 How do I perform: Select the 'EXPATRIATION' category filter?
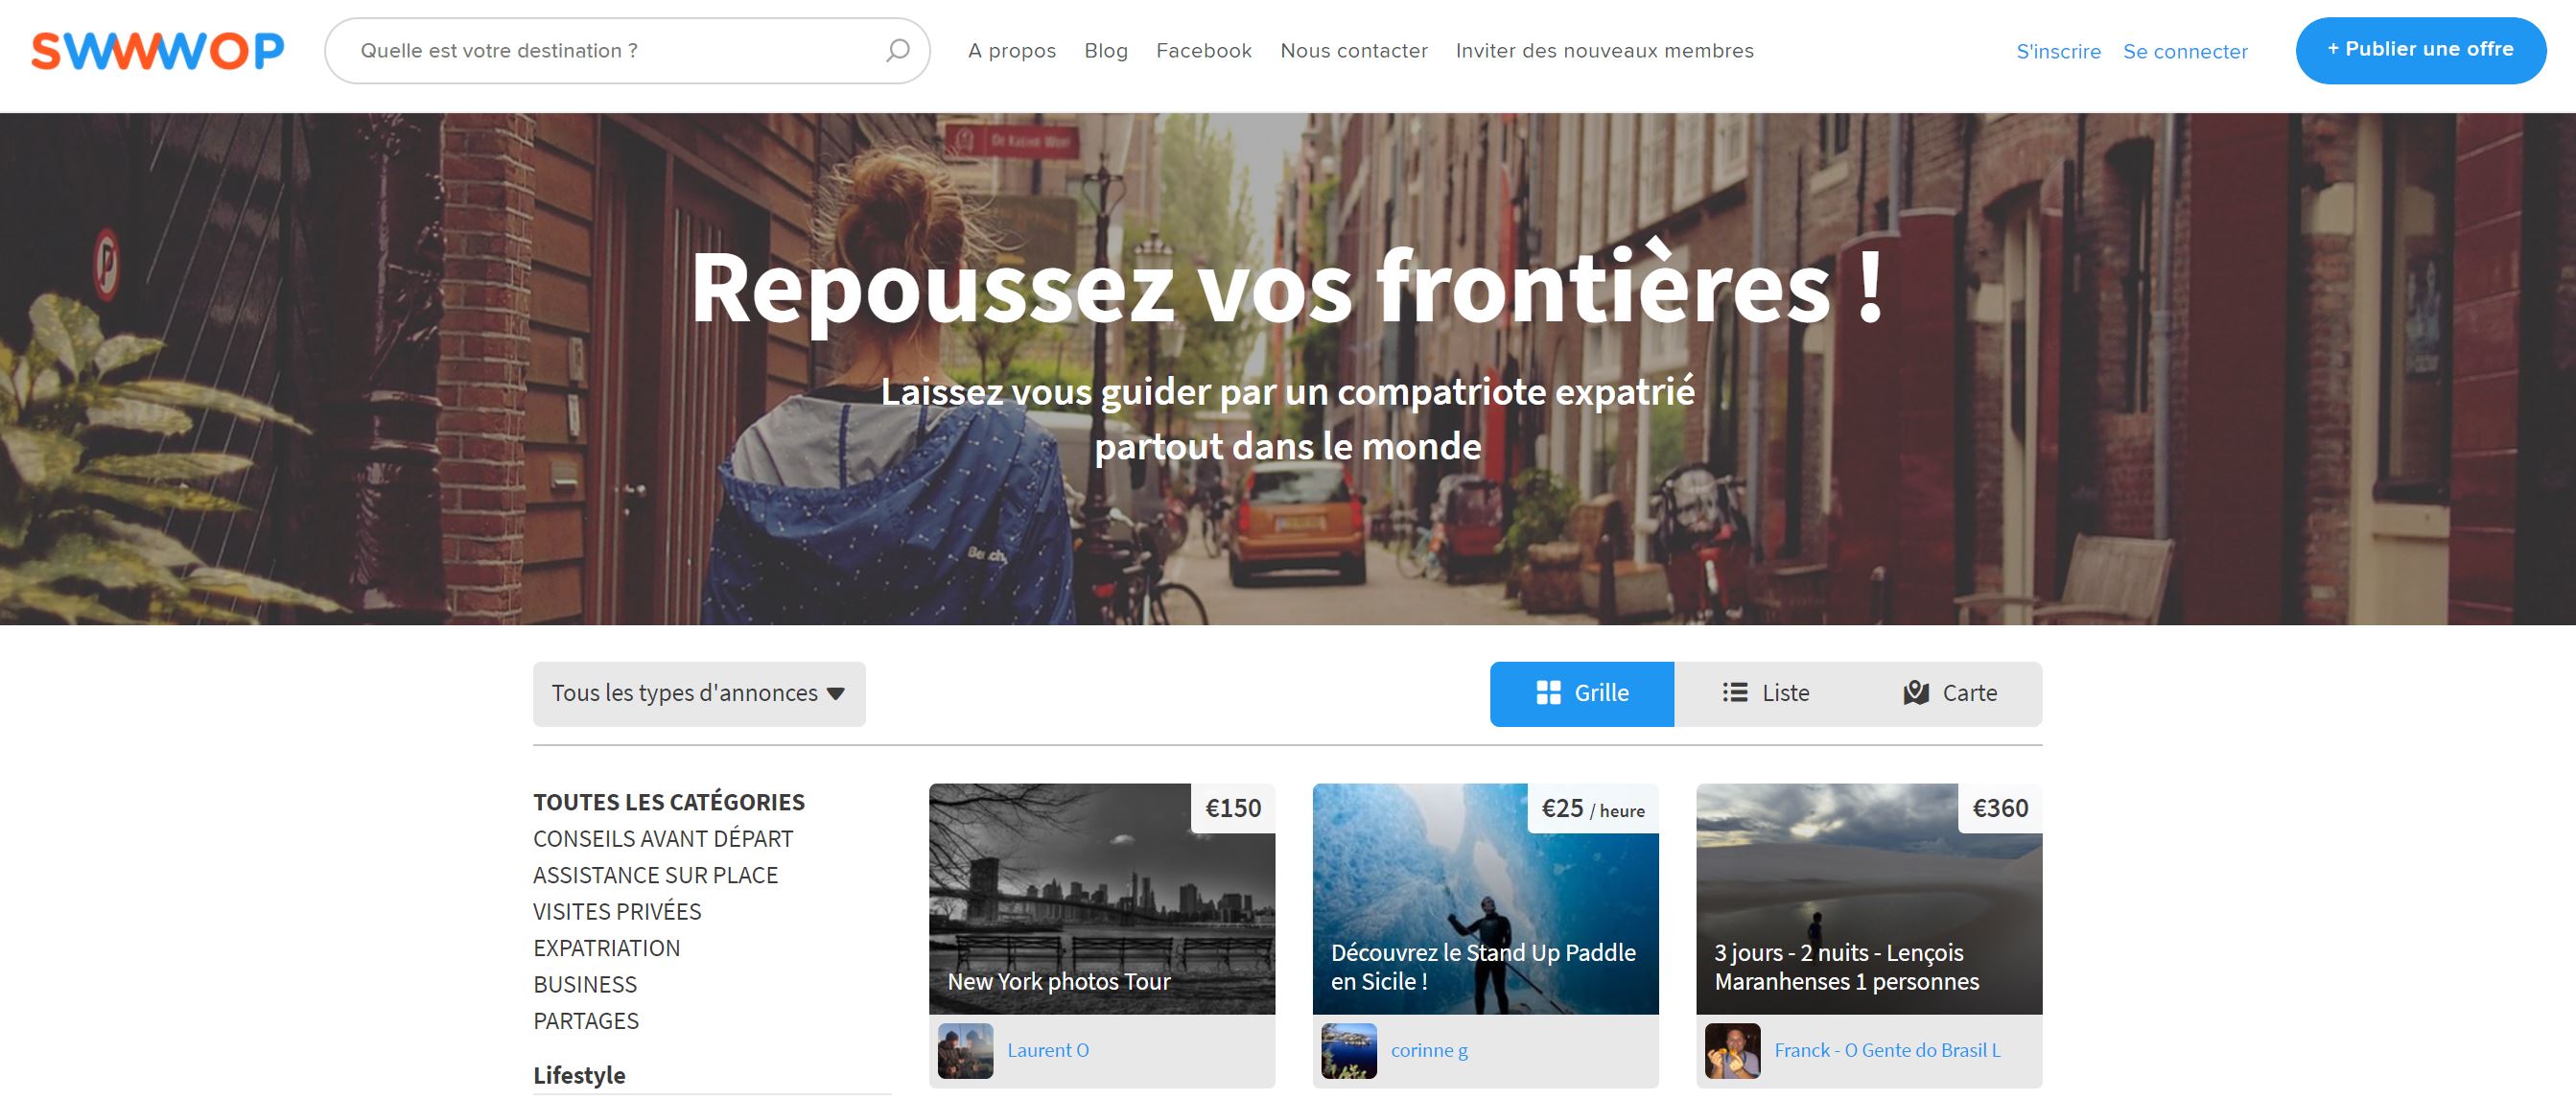click(606, 948)
